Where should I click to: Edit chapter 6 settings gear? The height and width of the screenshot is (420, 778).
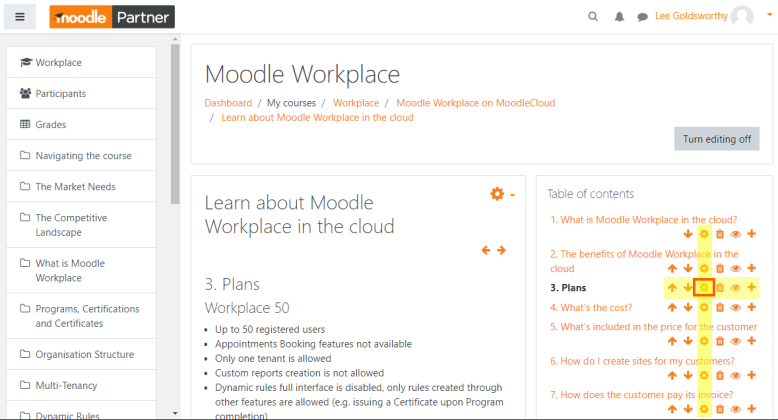pos(704,375)
